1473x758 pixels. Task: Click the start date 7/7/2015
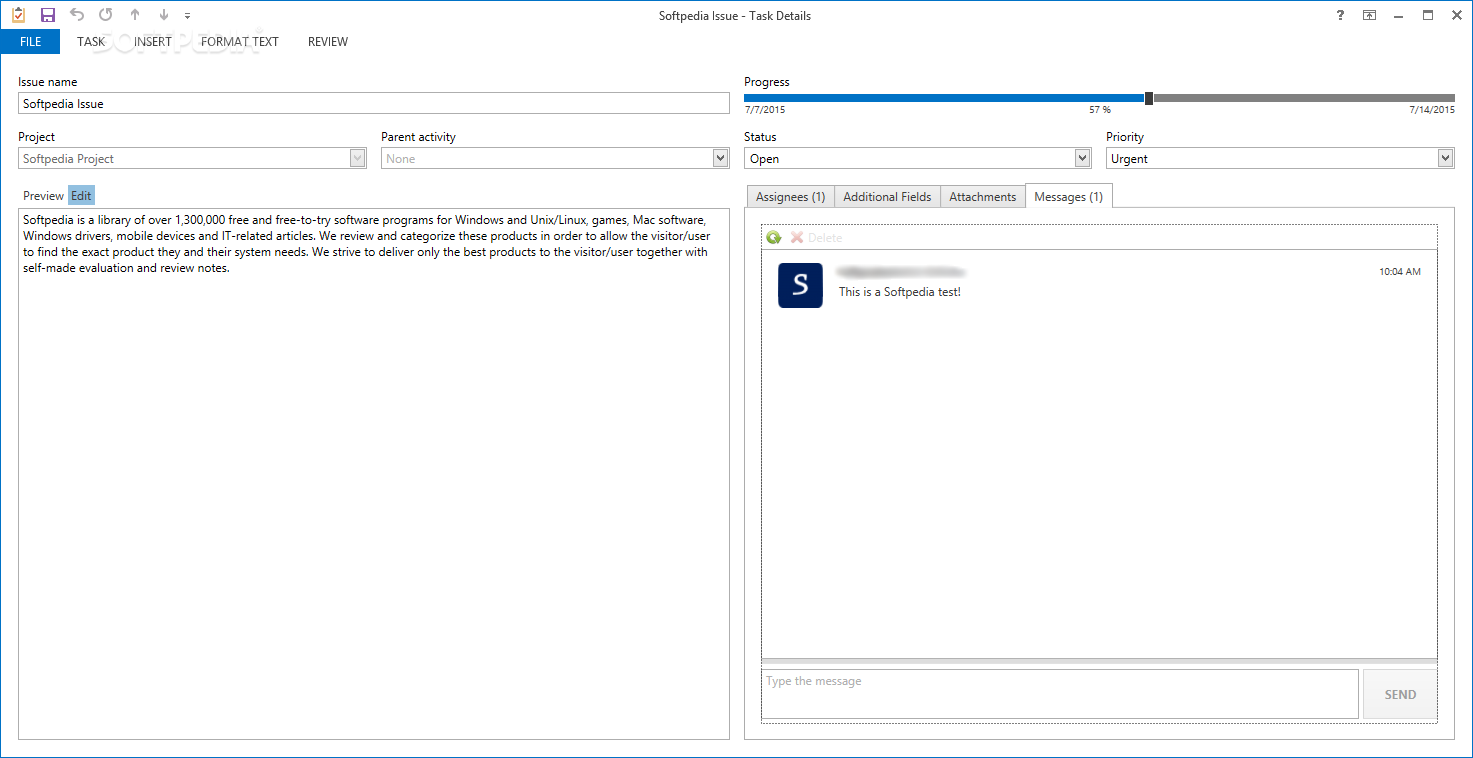[x=765, y=110]
